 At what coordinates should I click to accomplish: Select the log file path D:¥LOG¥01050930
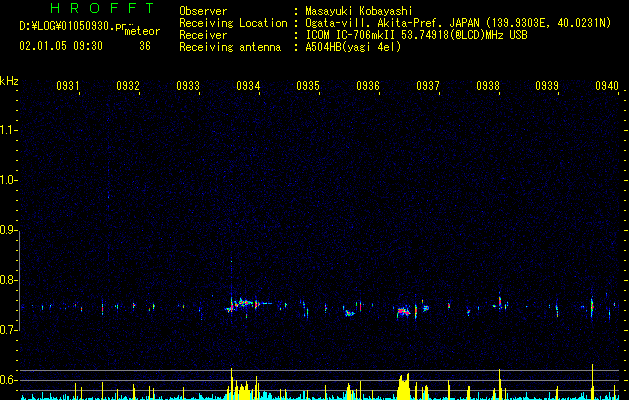[69, 26]
